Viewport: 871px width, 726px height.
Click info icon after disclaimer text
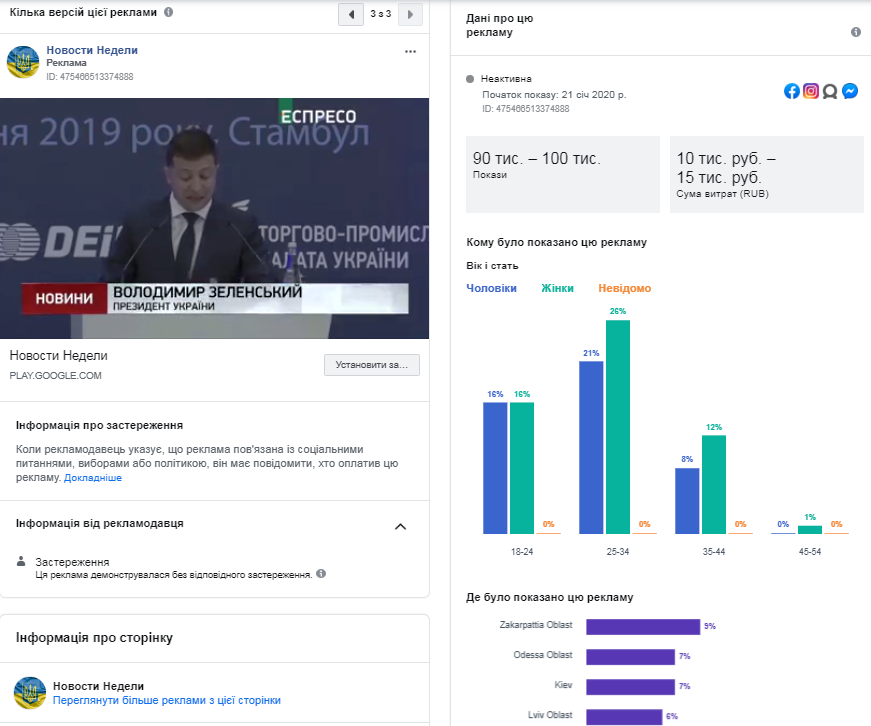coord(321,574)
